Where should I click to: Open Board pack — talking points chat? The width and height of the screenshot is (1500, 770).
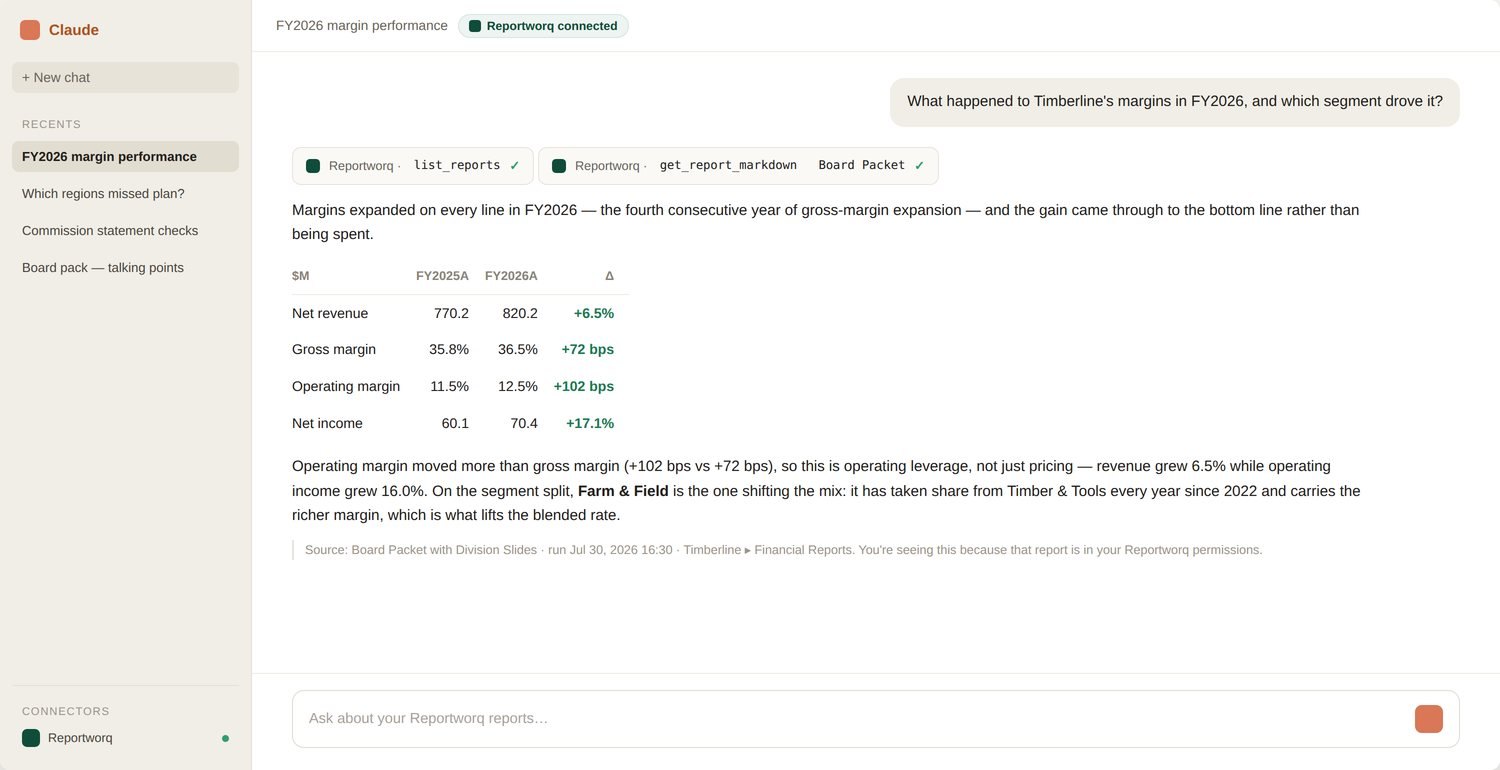(x=125, y=267)
